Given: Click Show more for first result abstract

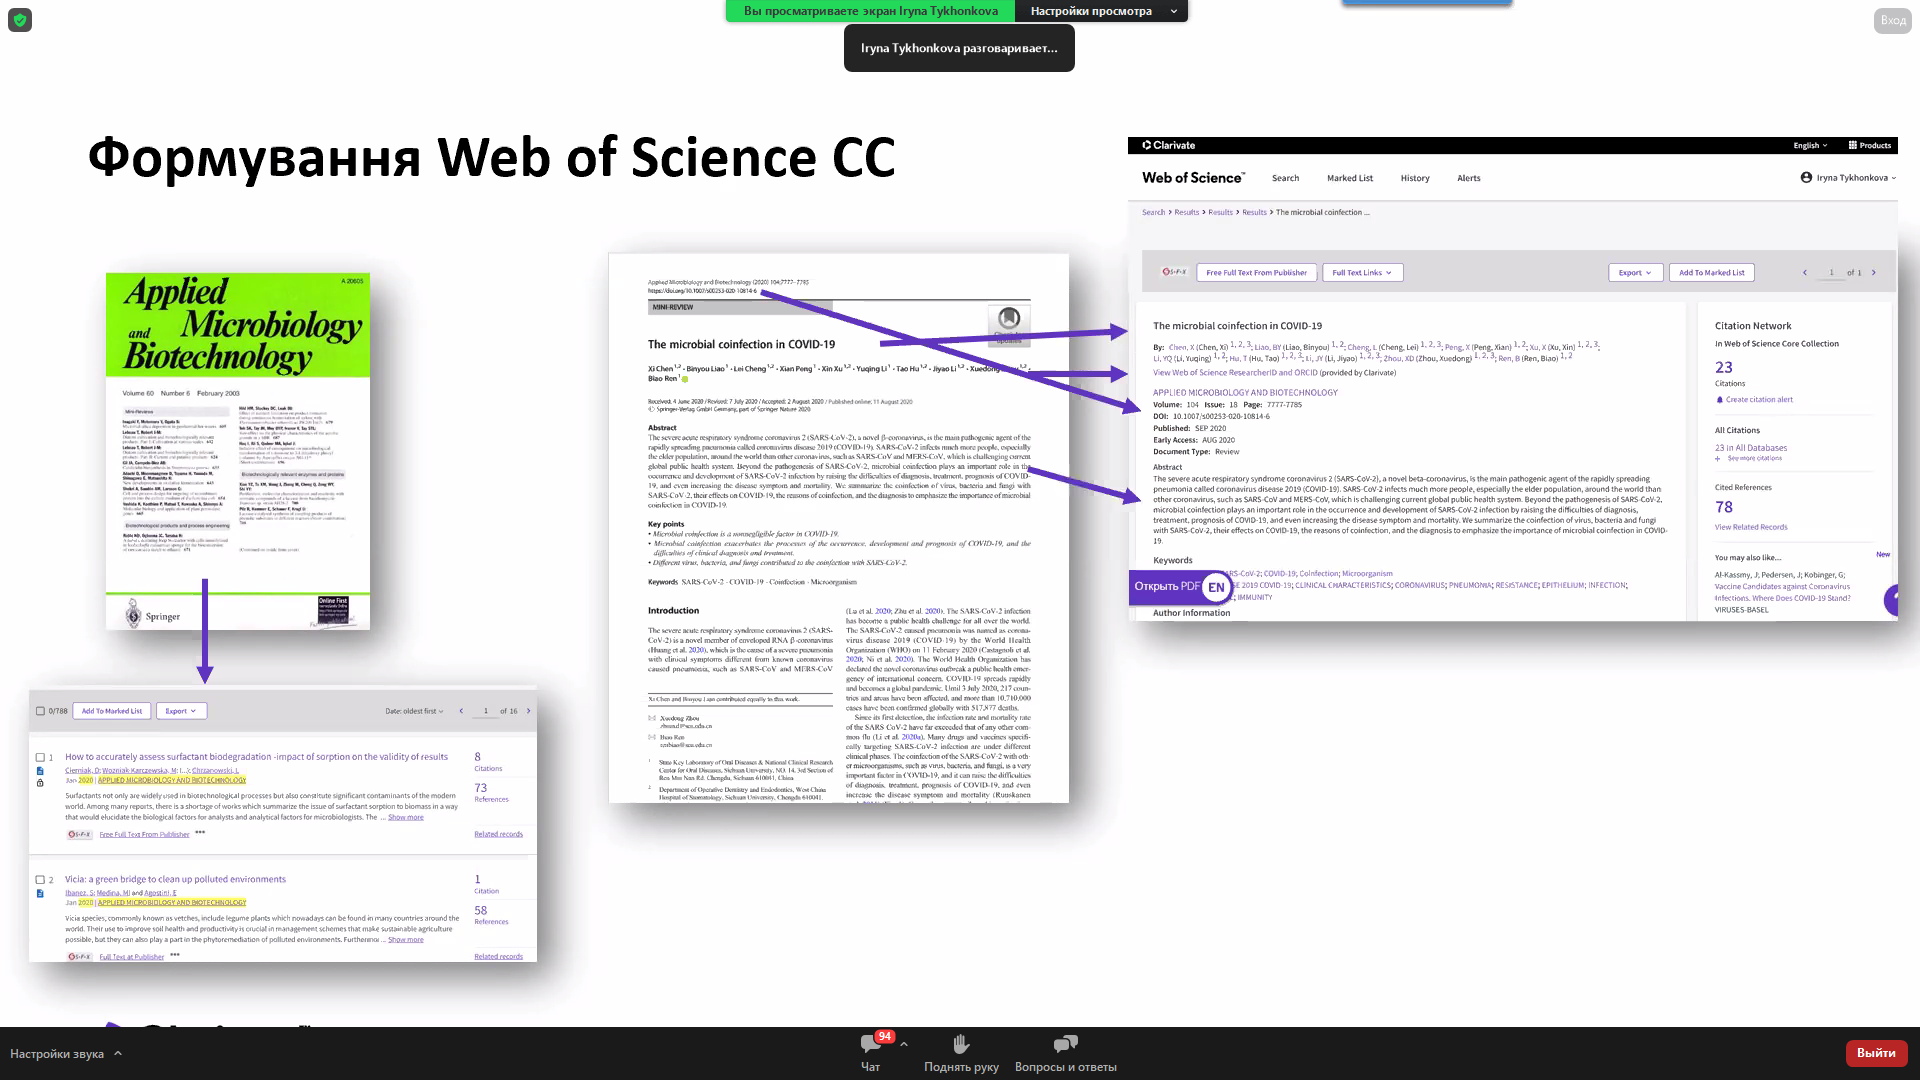Looking at the screenshot, I should click(406, 817).
